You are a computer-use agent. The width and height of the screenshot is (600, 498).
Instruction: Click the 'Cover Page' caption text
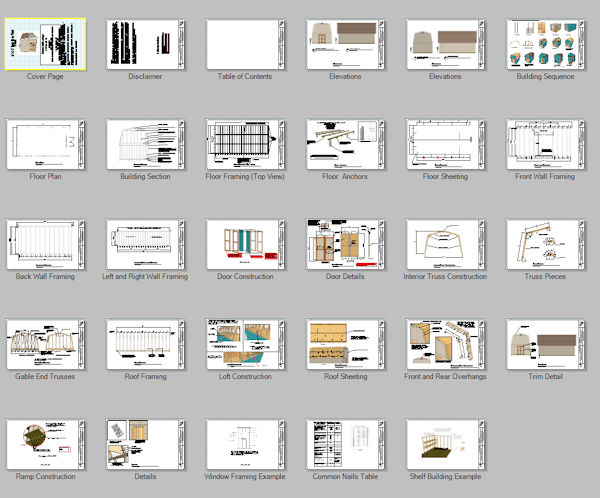(45, 76)
